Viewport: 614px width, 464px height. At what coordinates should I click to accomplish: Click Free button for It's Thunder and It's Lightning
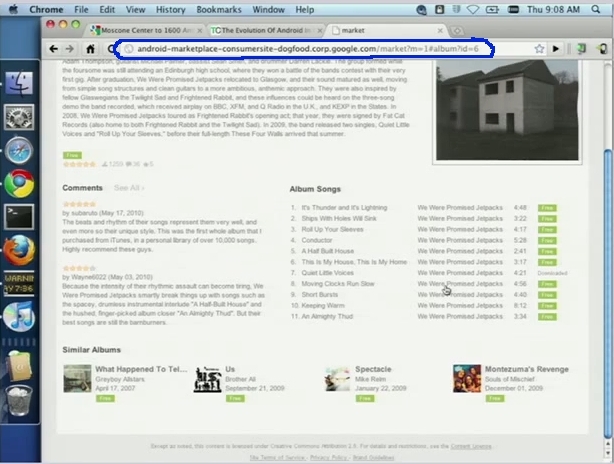tap(547, 208)
